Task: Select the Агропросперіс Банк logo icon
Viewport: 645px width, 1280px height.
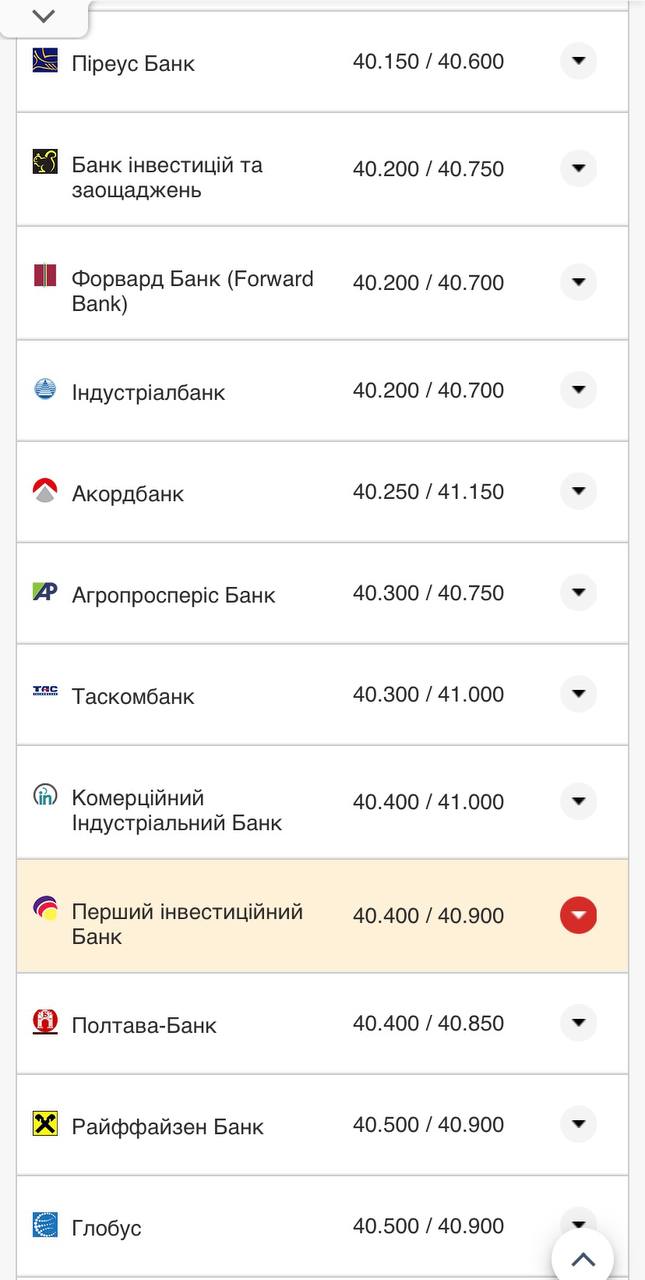Action: point(44,590)
